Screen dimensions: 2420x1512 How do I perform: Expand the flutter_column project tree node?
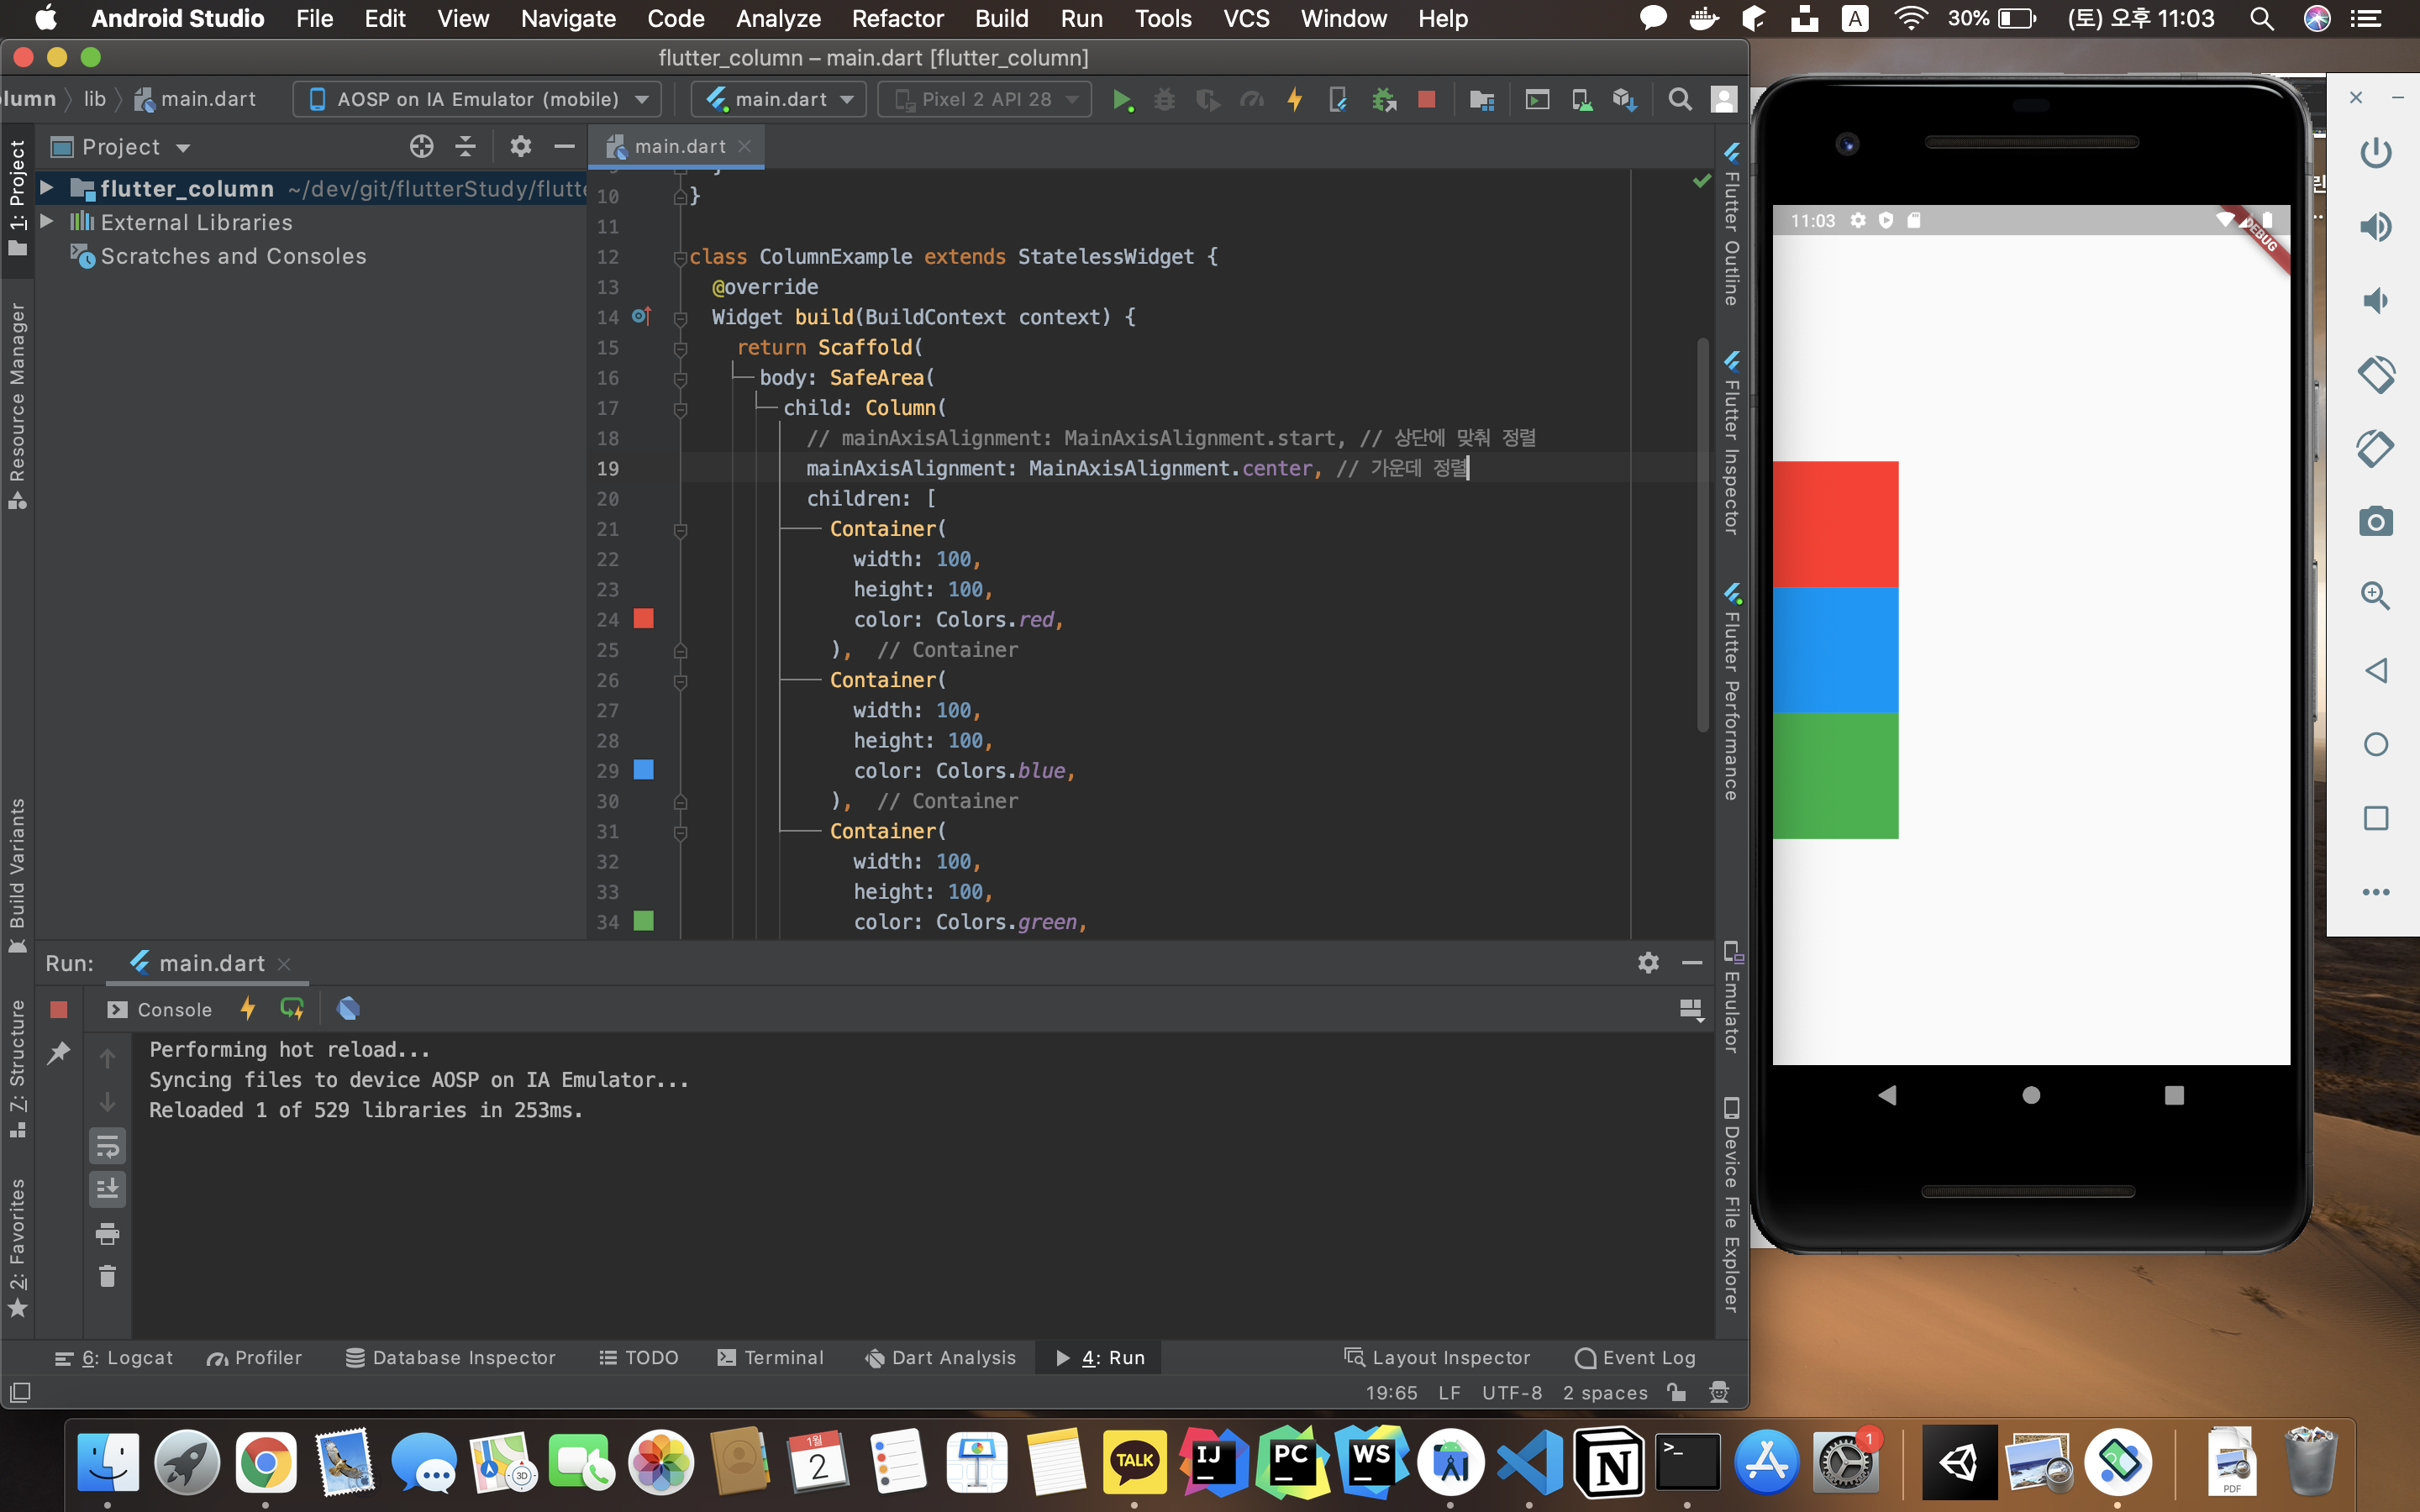pos(46,188)
